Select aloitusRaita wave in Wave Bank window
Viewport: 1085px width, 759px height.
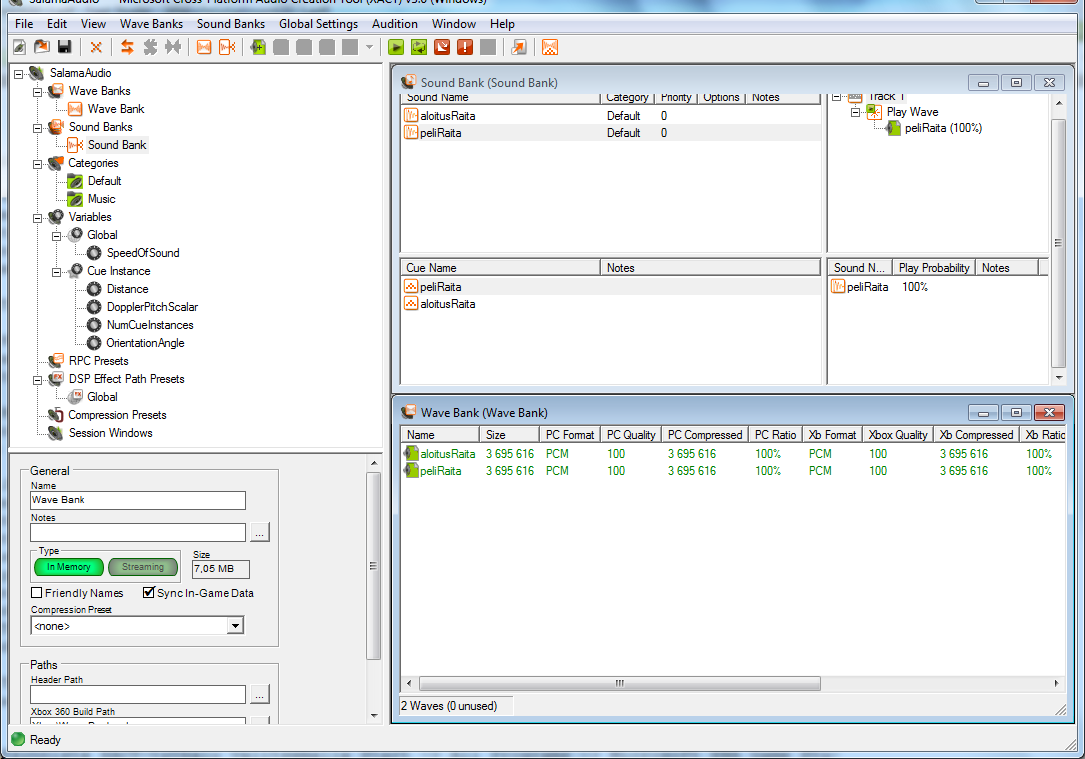click(x=447, y=454)
